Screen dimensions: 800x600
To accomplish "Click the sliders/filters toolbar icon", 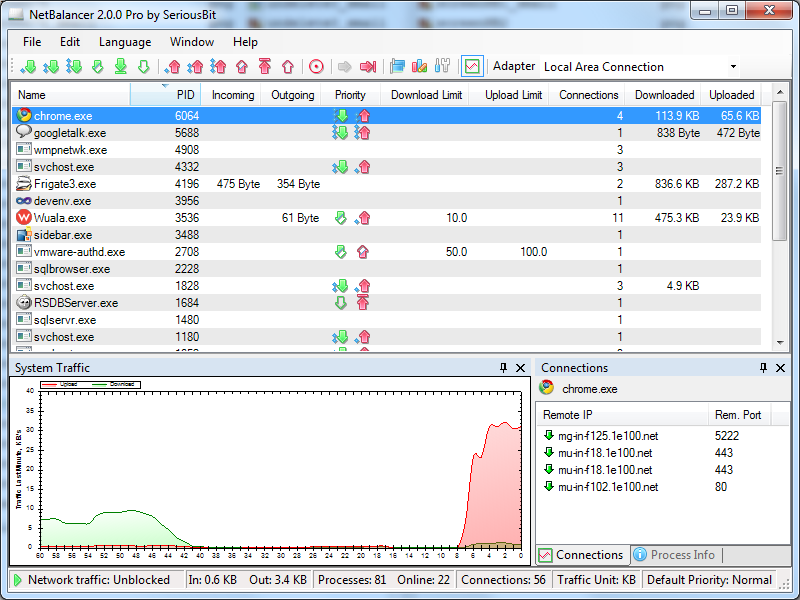I will click(443, 66).
